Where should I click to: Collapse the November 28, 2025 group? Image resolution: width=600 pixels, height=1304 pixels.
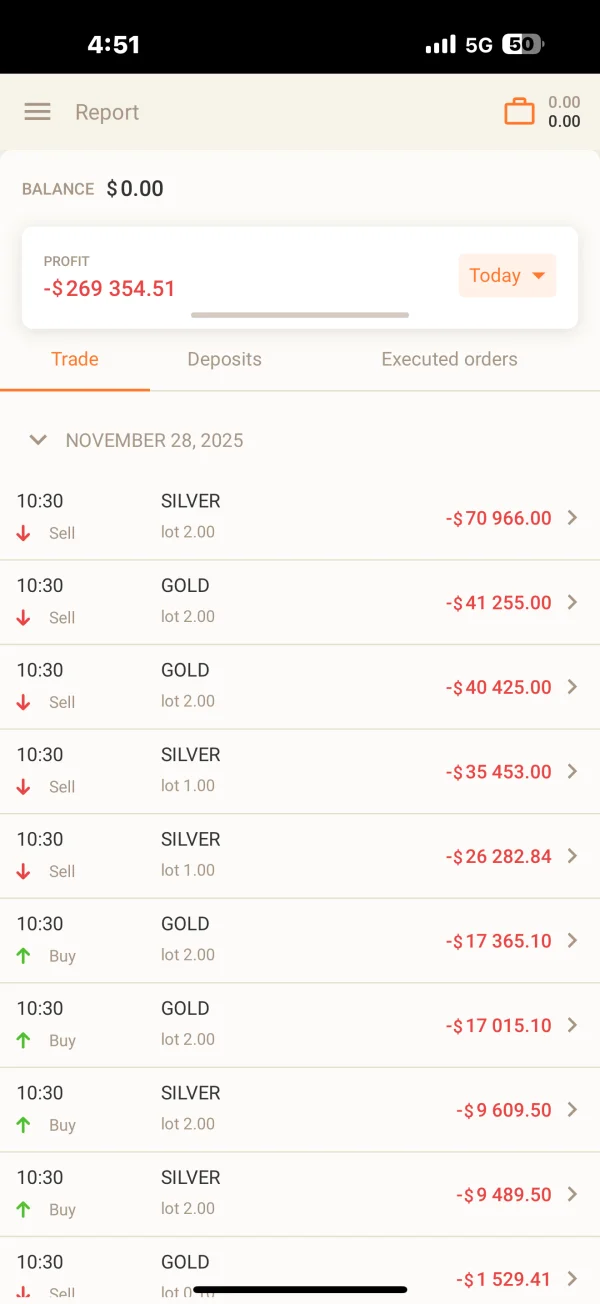(38, 440)
